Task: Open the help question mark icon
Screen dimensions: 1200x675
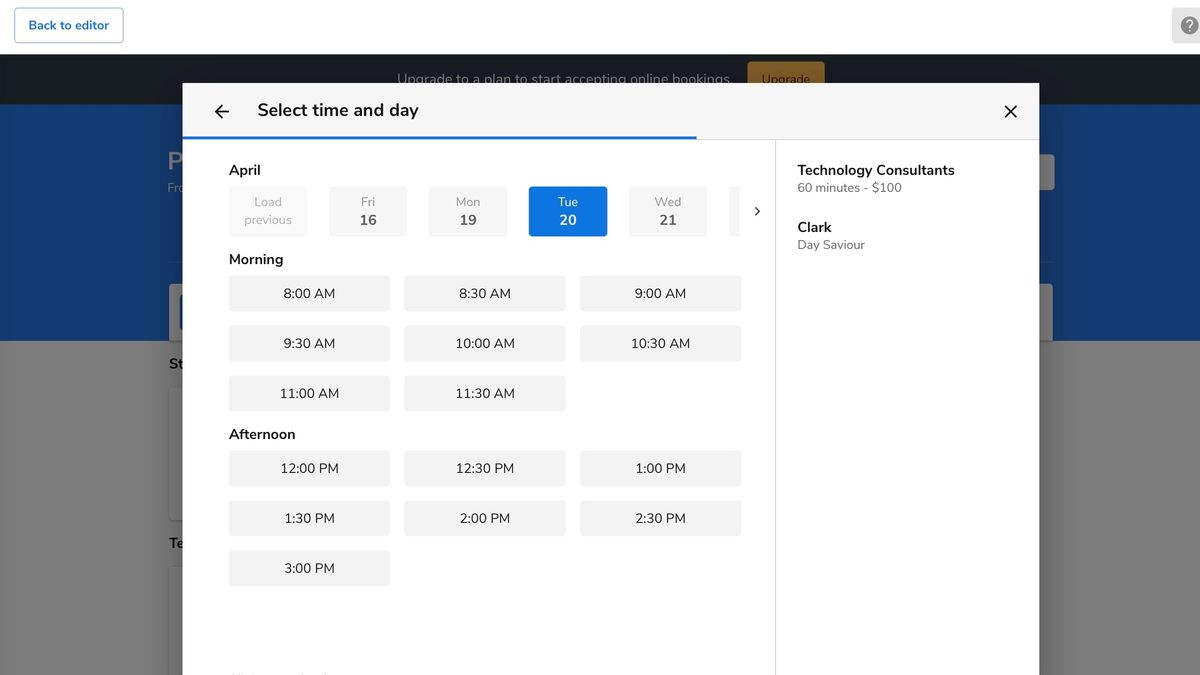Action: pyautogui.click(x=1188, y=26)
